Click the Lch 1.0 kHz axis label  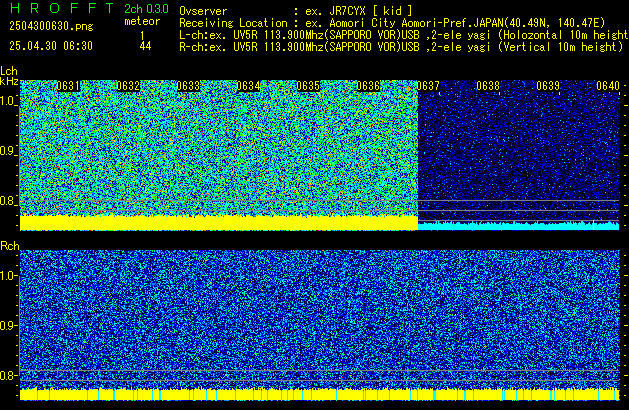click(x=8, y=101)
